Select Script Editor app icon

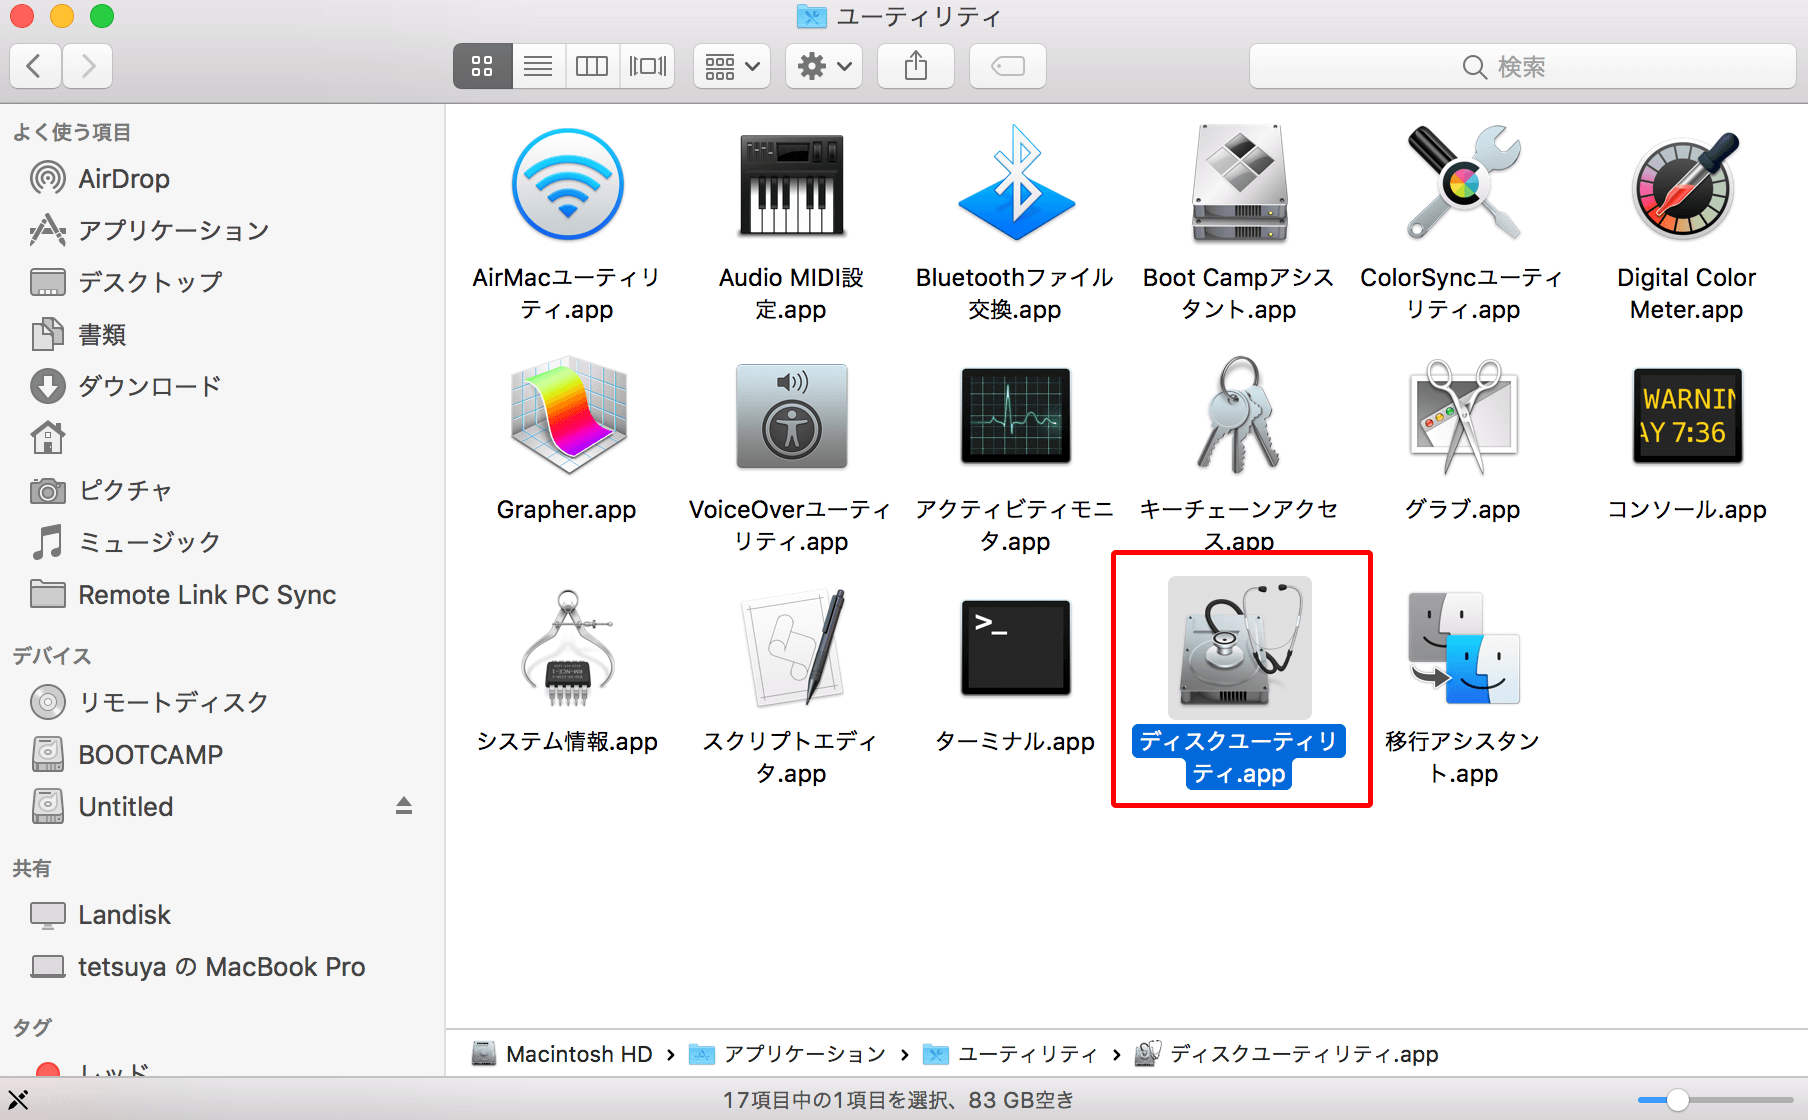click(791, 648)
